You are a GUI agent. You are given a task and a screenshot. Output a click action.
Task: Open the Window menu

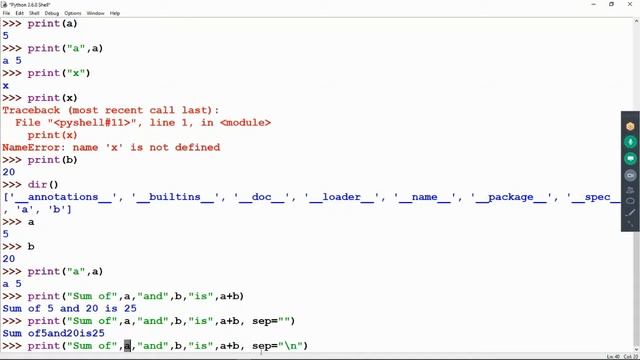coord(96,13)
